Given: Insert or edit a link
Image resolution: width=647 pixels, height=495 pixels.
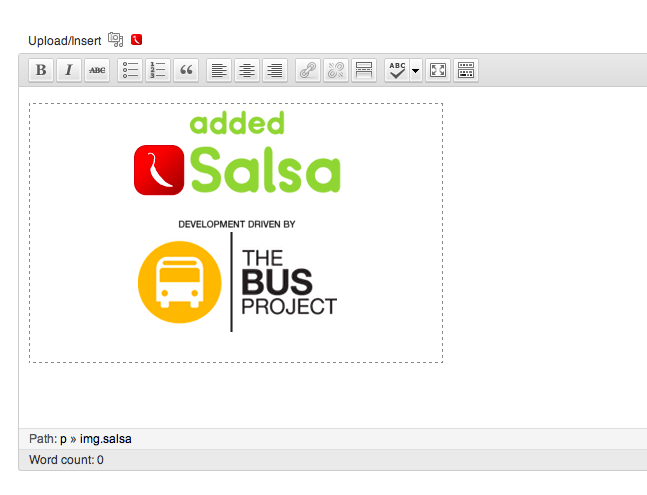Looking at the screenshot, I should pos(308,70).
